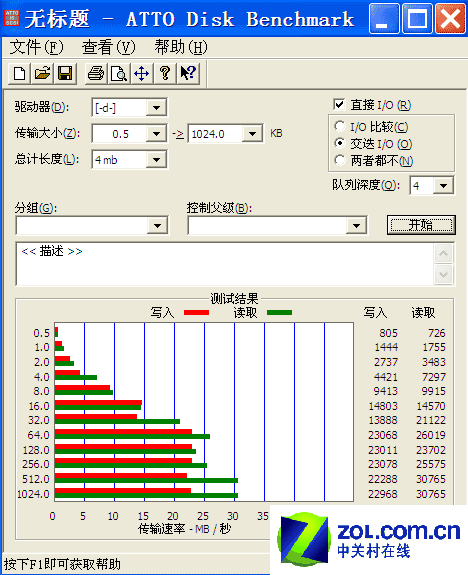
Task: Click the read value 30765 in 512.0 row
Action: (431, 479)
